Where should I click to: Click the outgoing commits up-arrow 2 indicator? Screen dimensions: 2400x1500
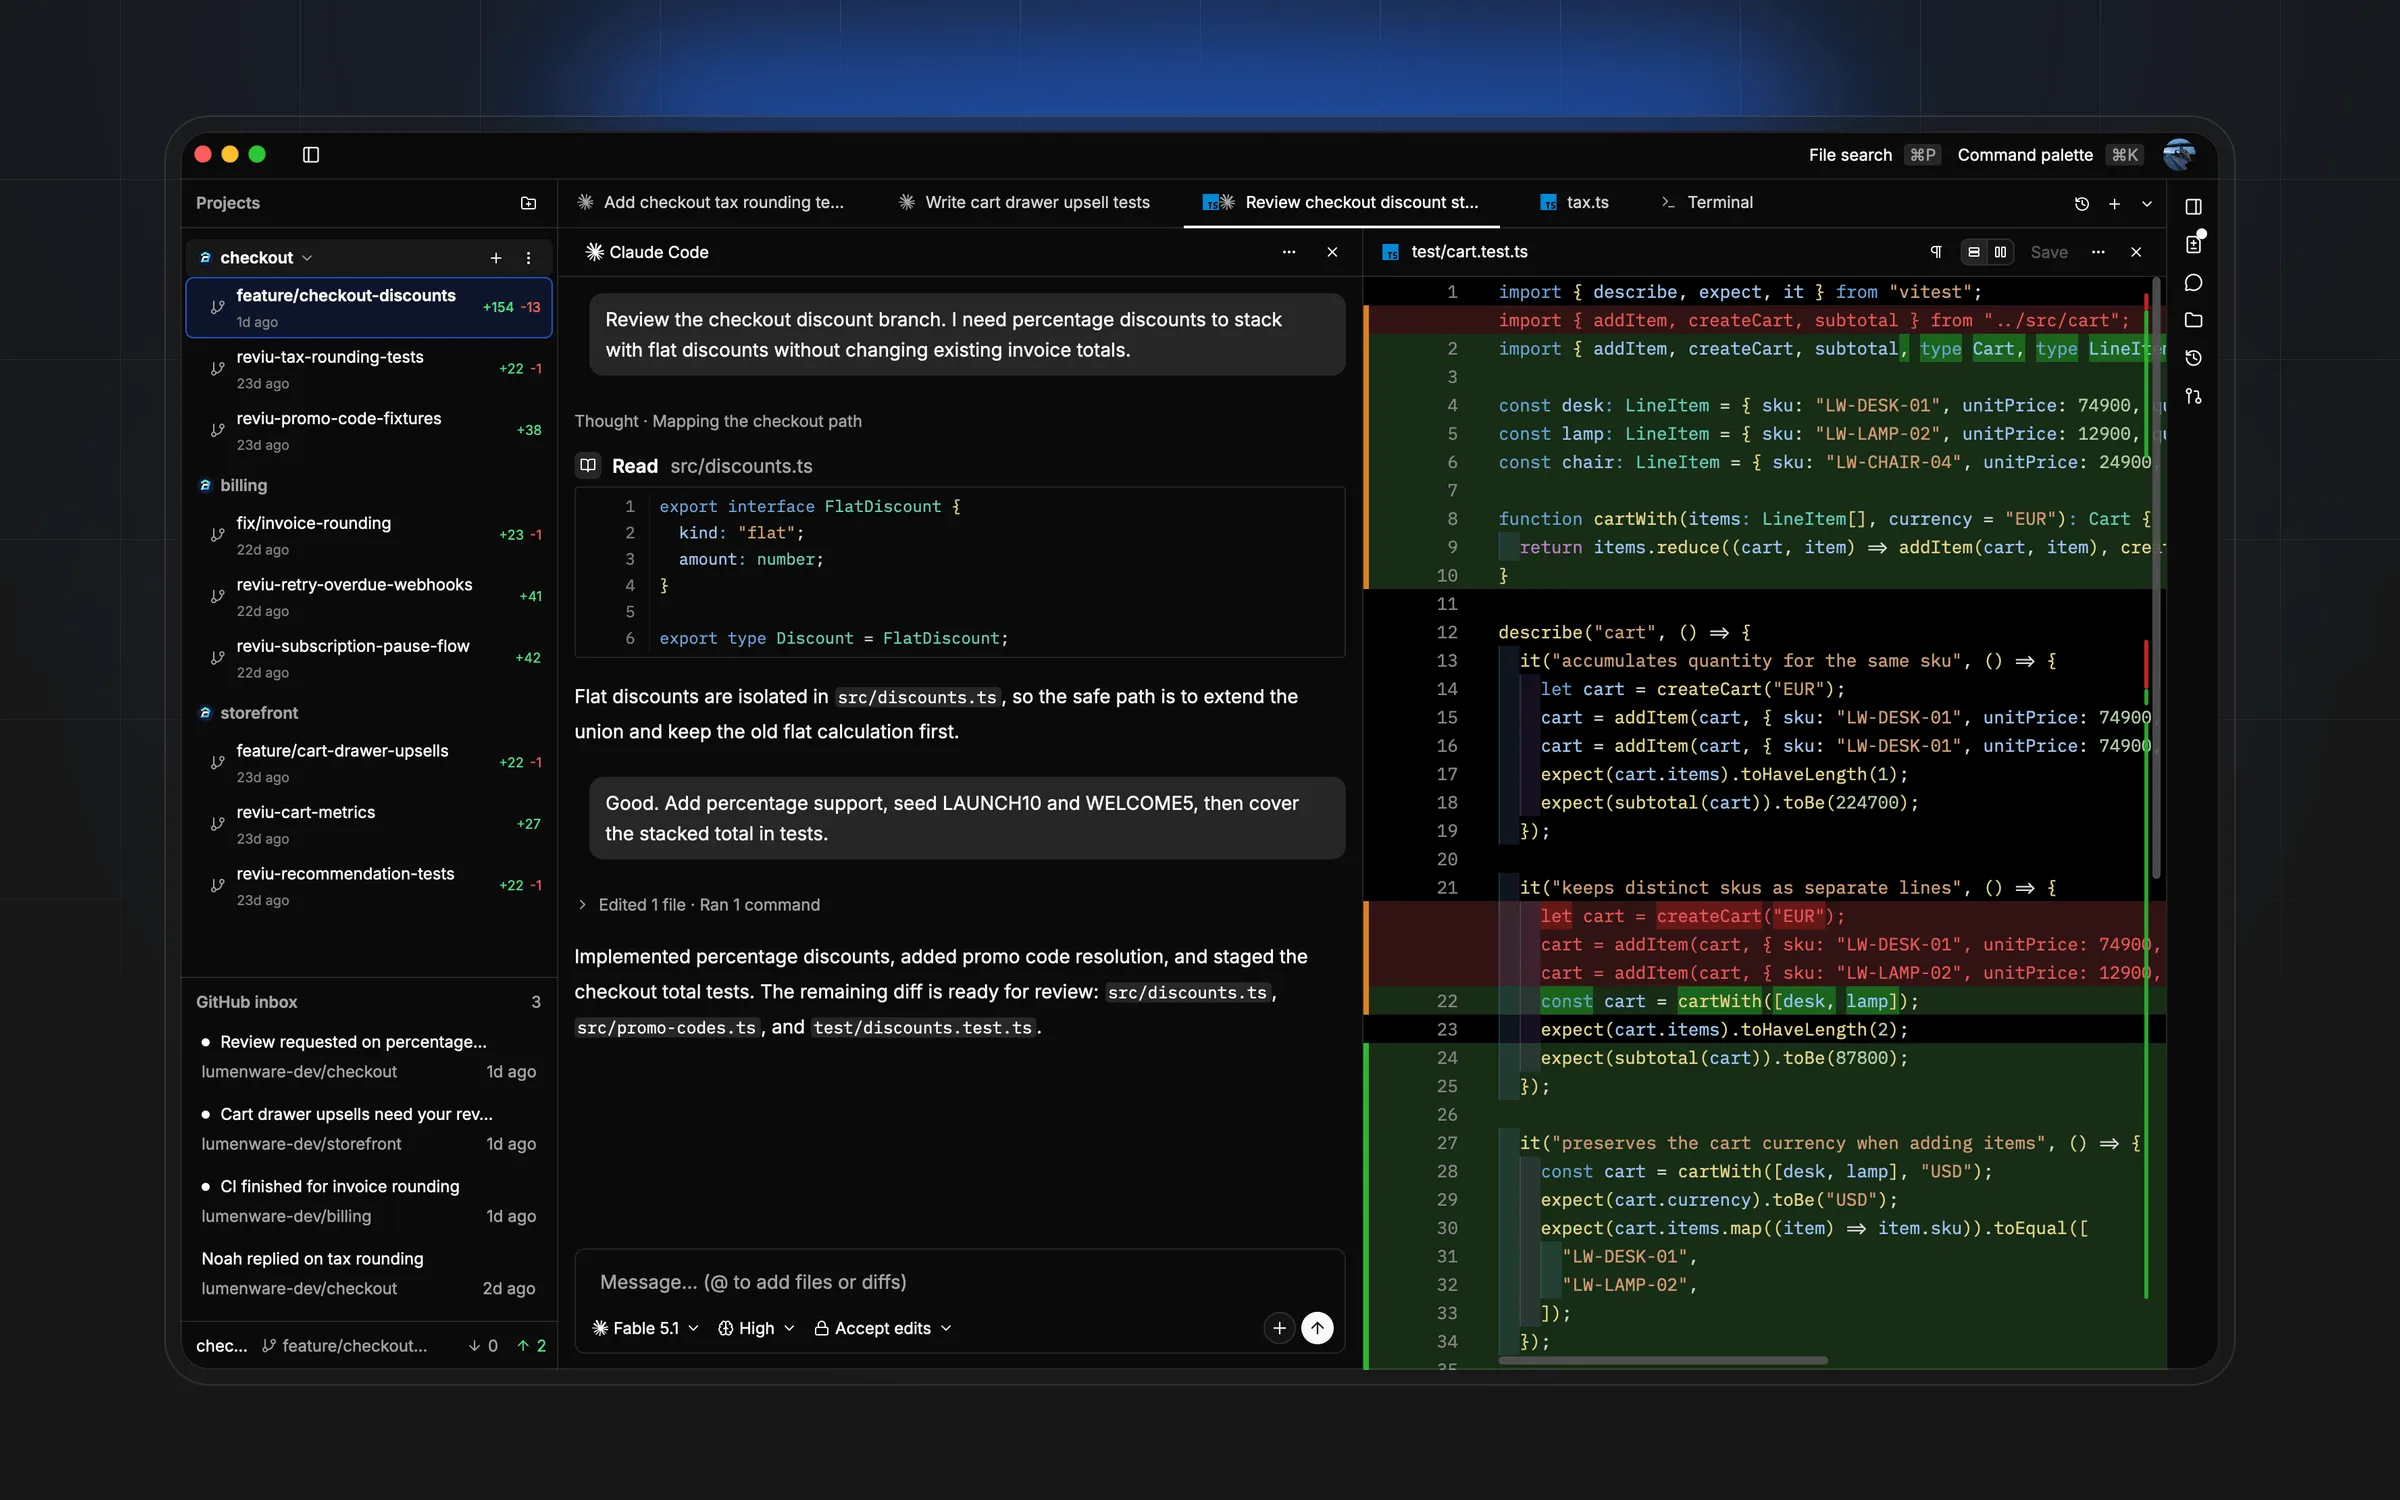(x=531, y=1346)
